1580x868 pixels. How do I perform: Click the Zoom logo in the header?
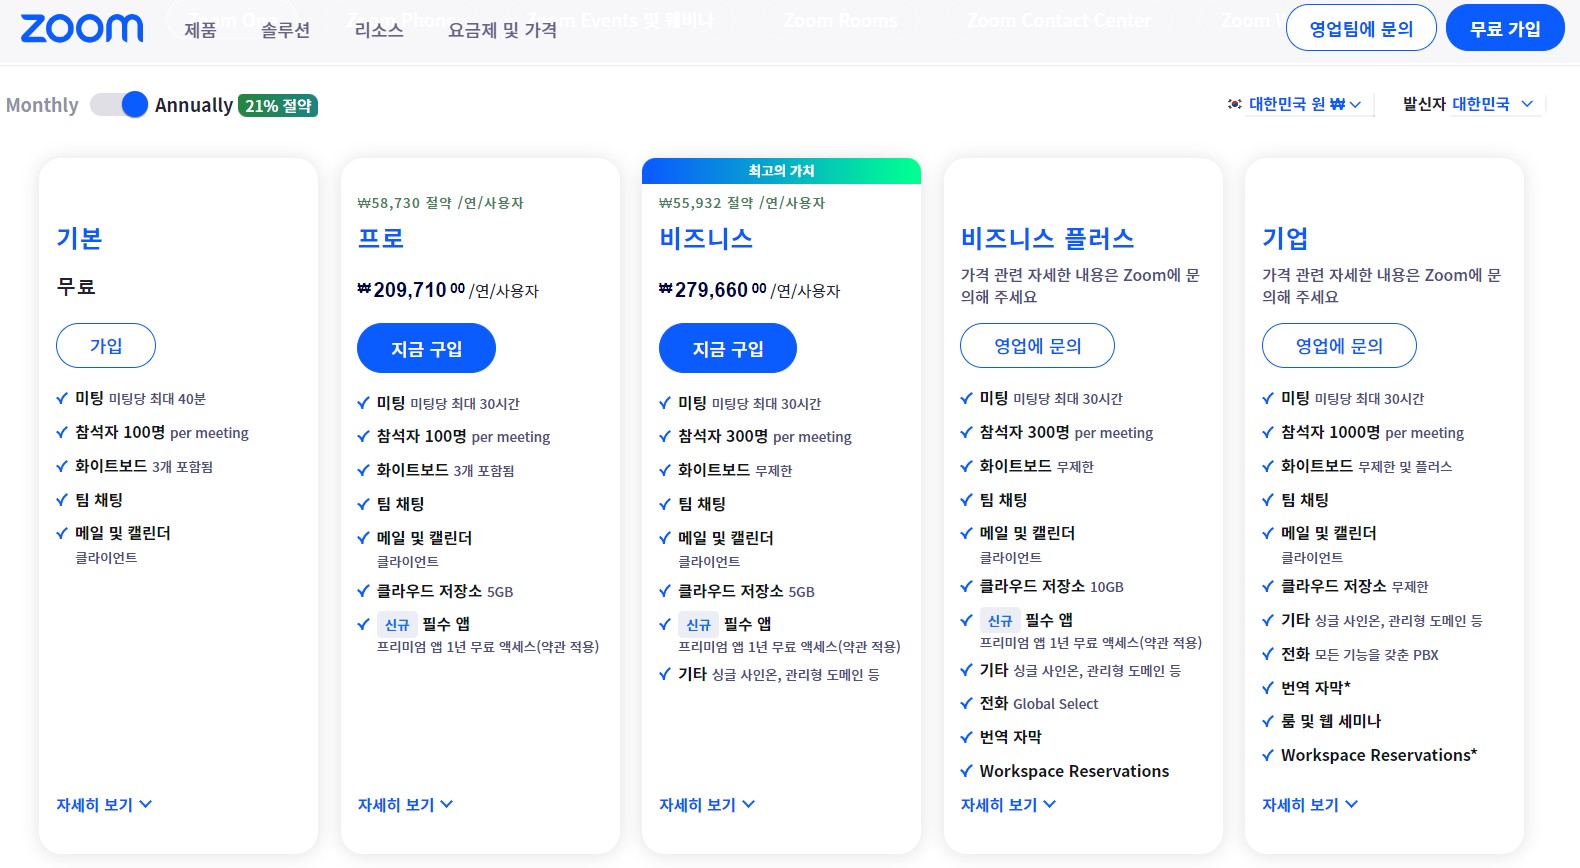coord(80,28)
